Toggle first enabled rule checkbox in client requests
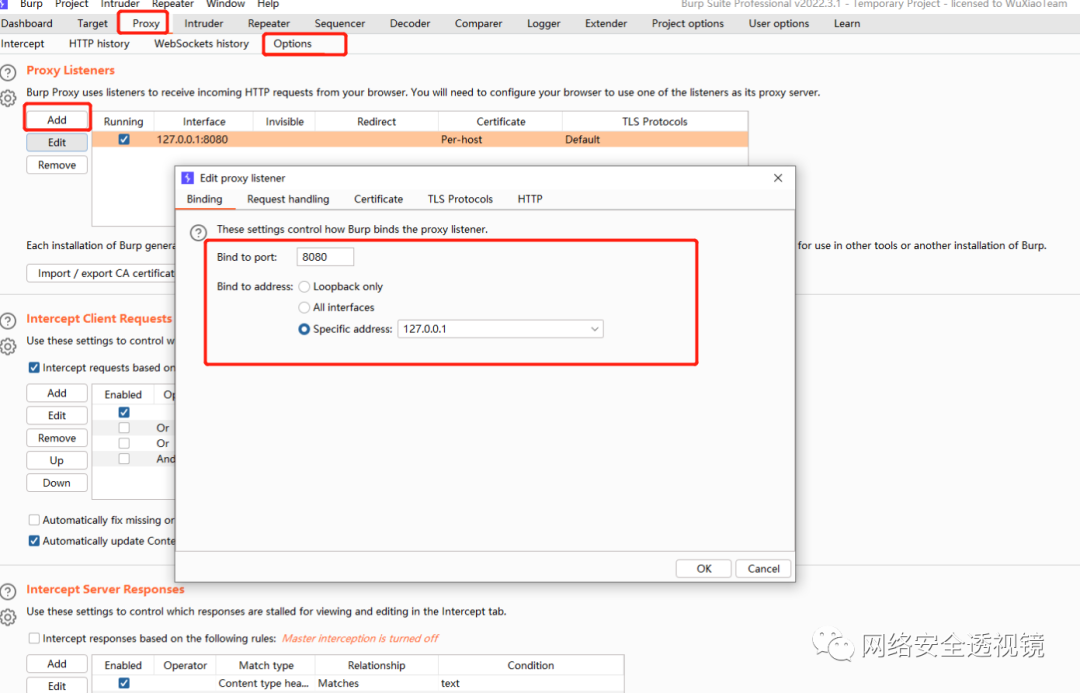Image resolution: width=1080 pixels, height=693 pixels. click(x=124, y=412)
